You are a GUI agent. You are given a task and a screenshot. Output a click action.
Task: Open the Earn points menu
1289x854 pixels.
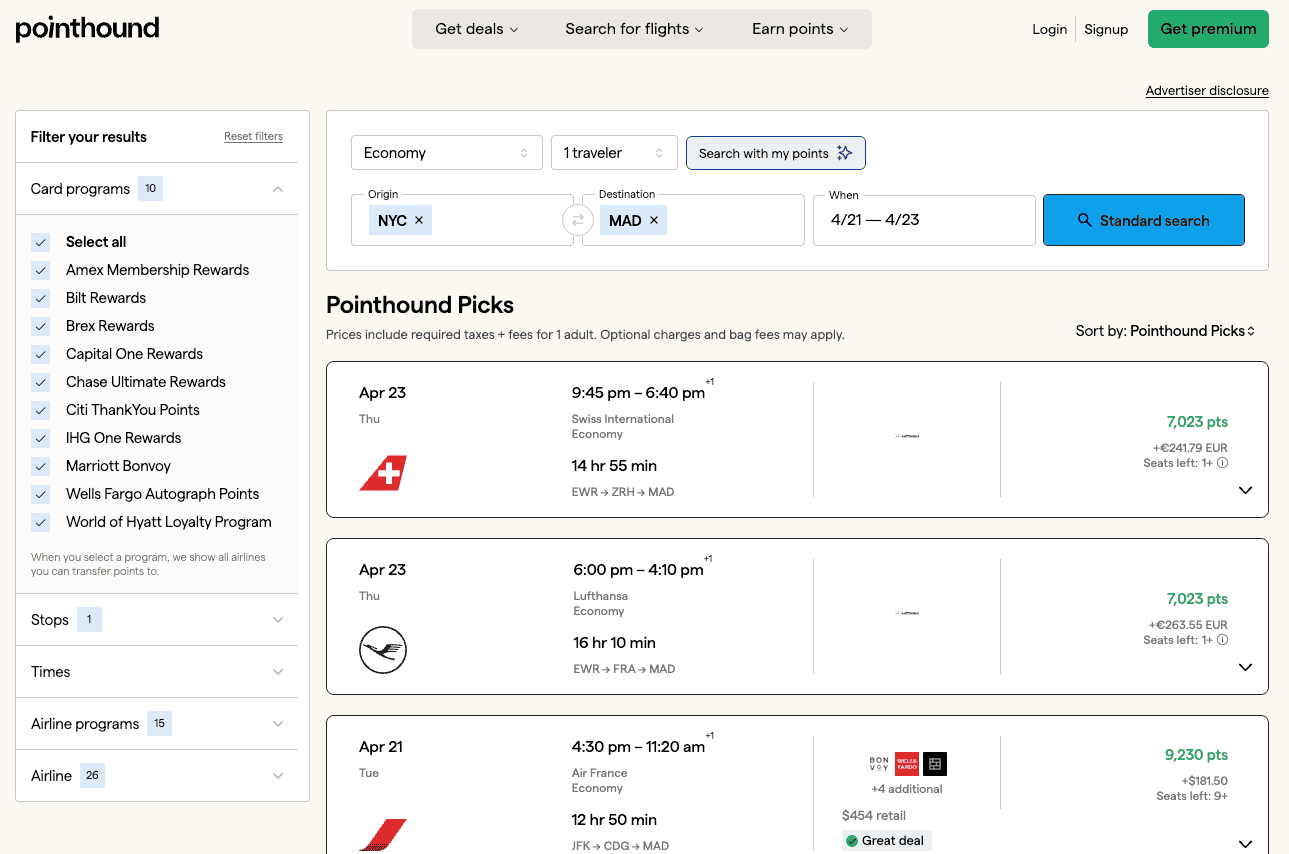point(799,29)
